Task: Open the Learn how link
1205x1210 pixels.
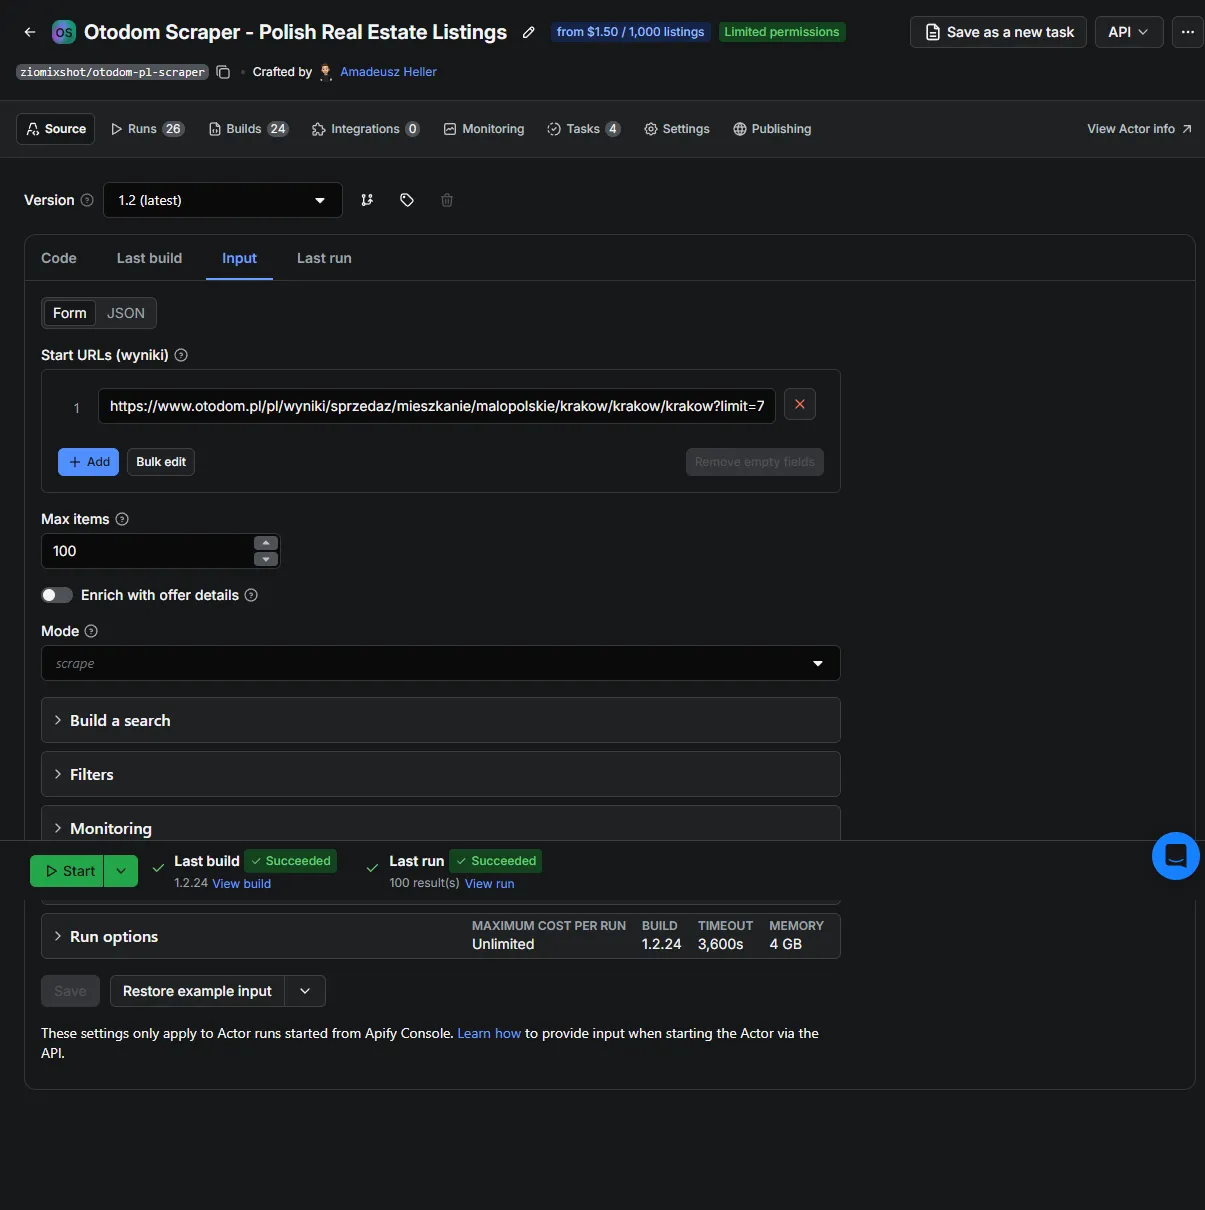Action: [489, 1033]
